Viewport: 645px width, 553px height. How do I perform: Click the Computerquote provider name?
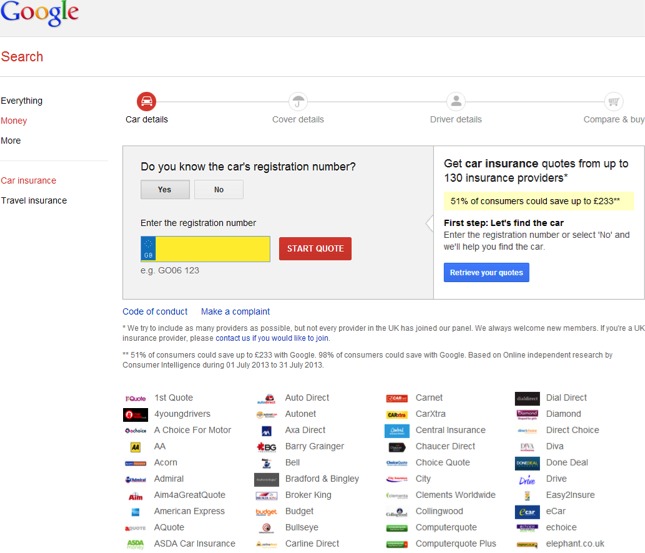click(x=446, y=527)
